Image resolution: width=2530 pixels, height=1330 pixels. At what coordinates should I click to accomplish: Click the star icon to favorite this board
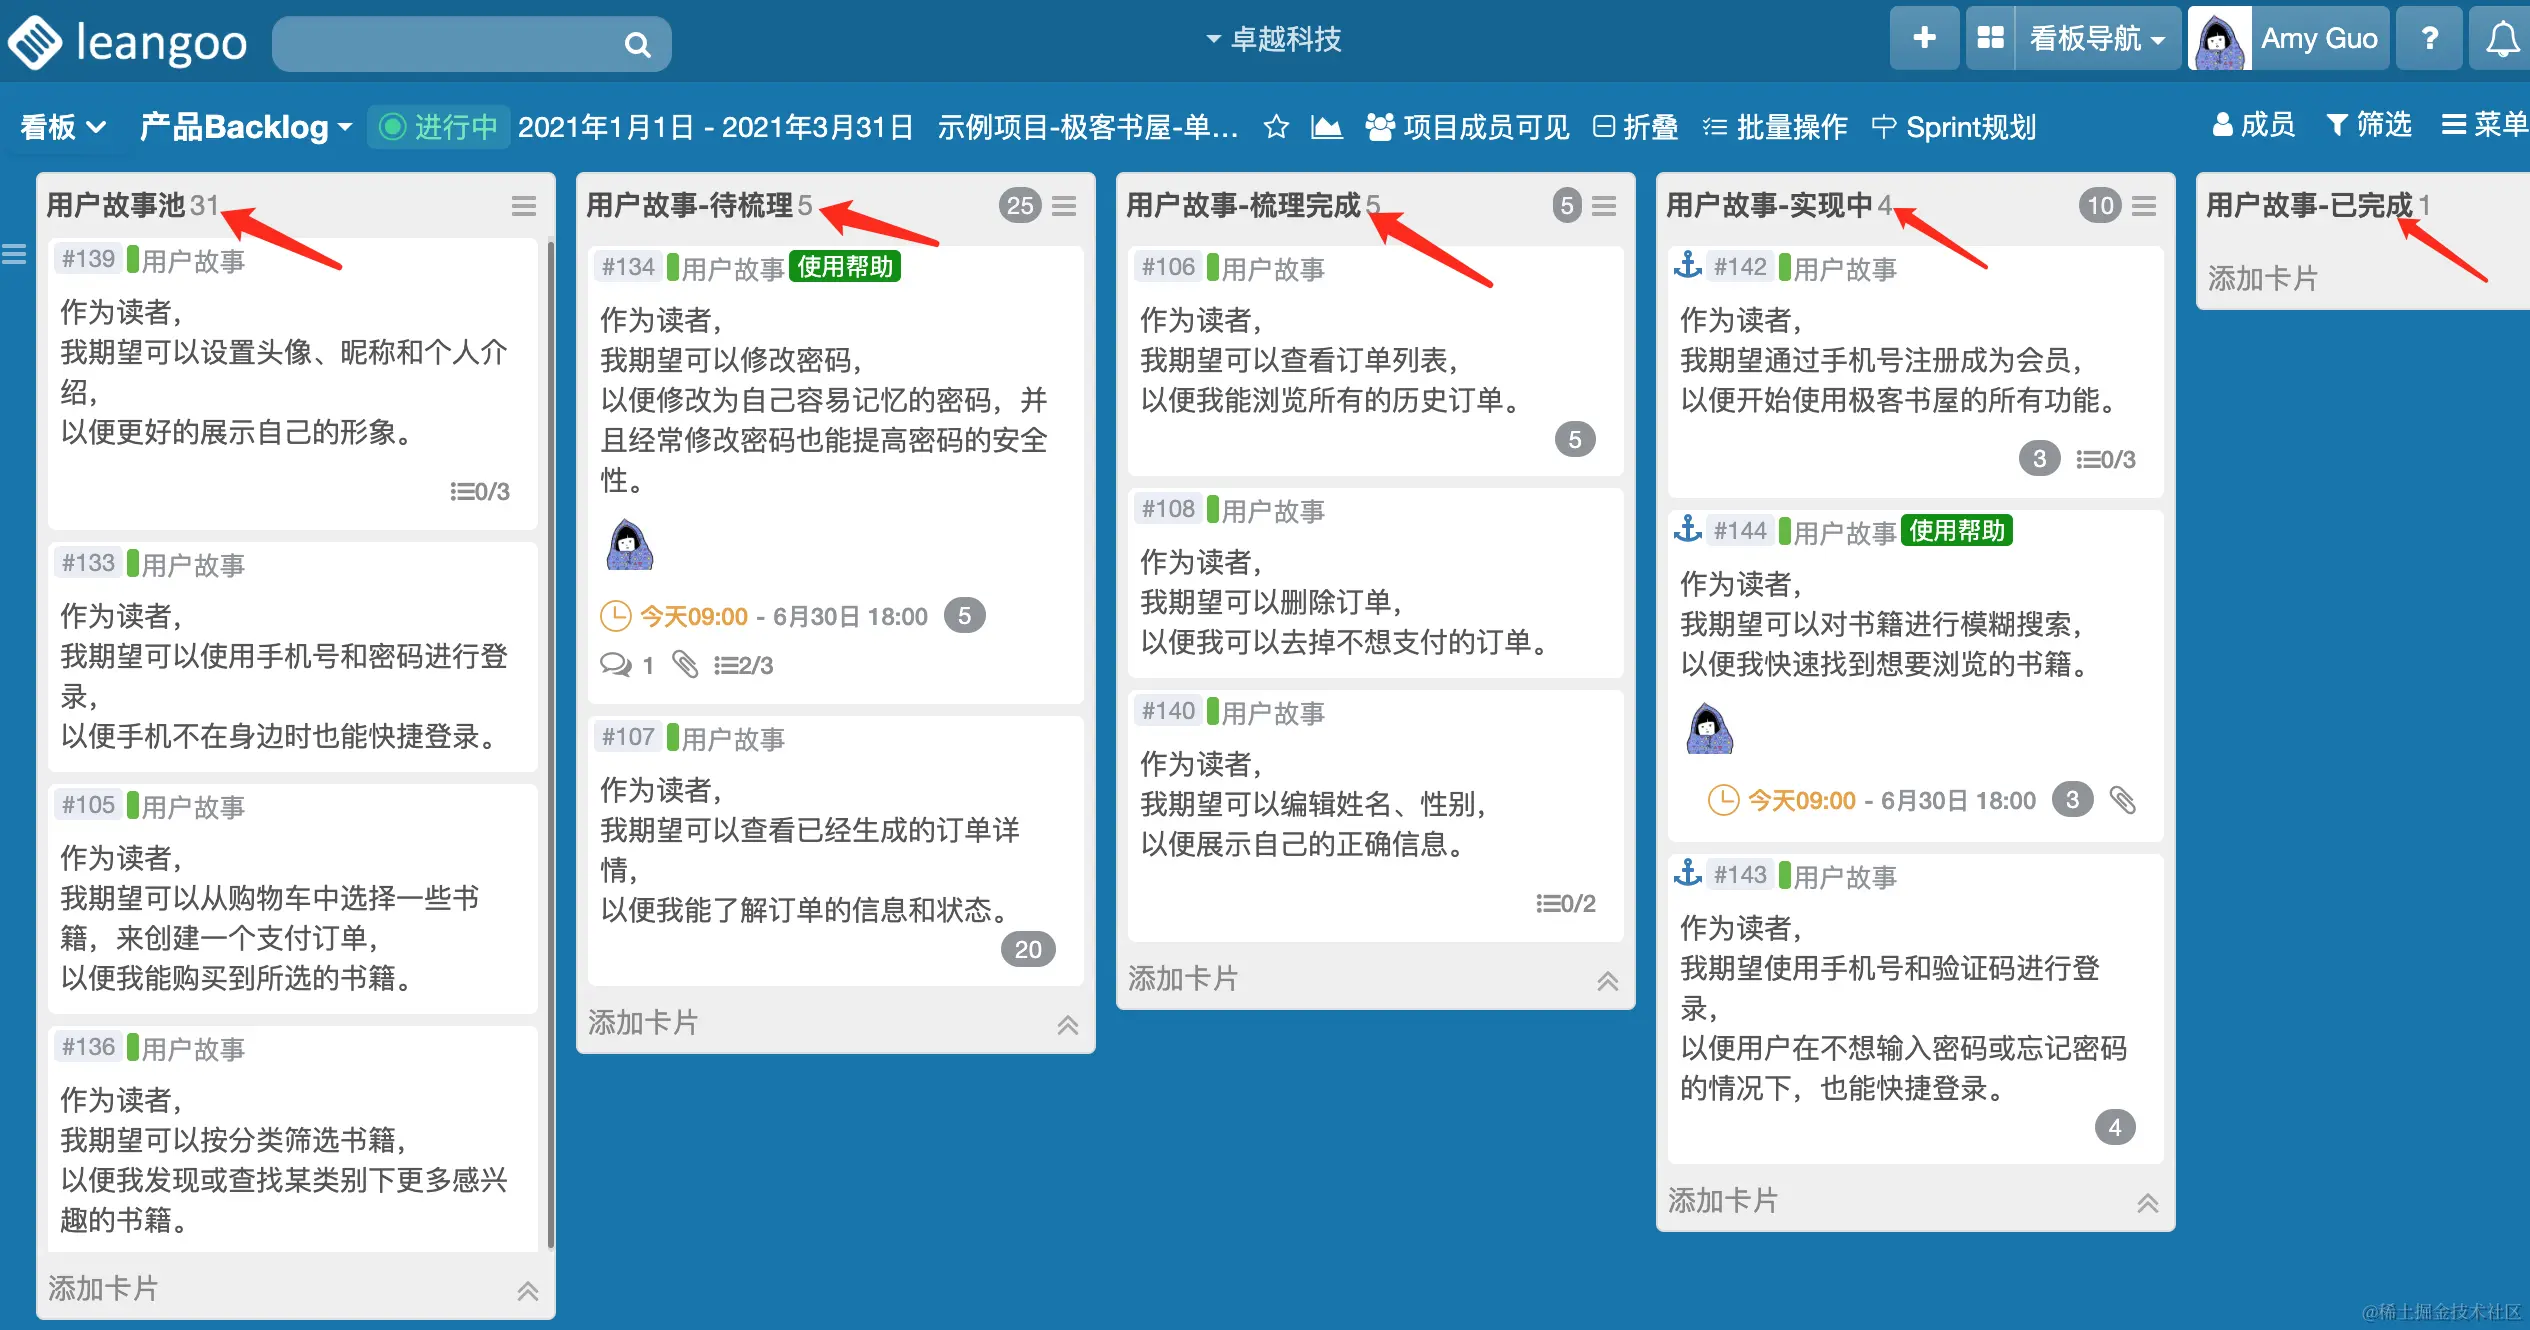click(1275, 127)
